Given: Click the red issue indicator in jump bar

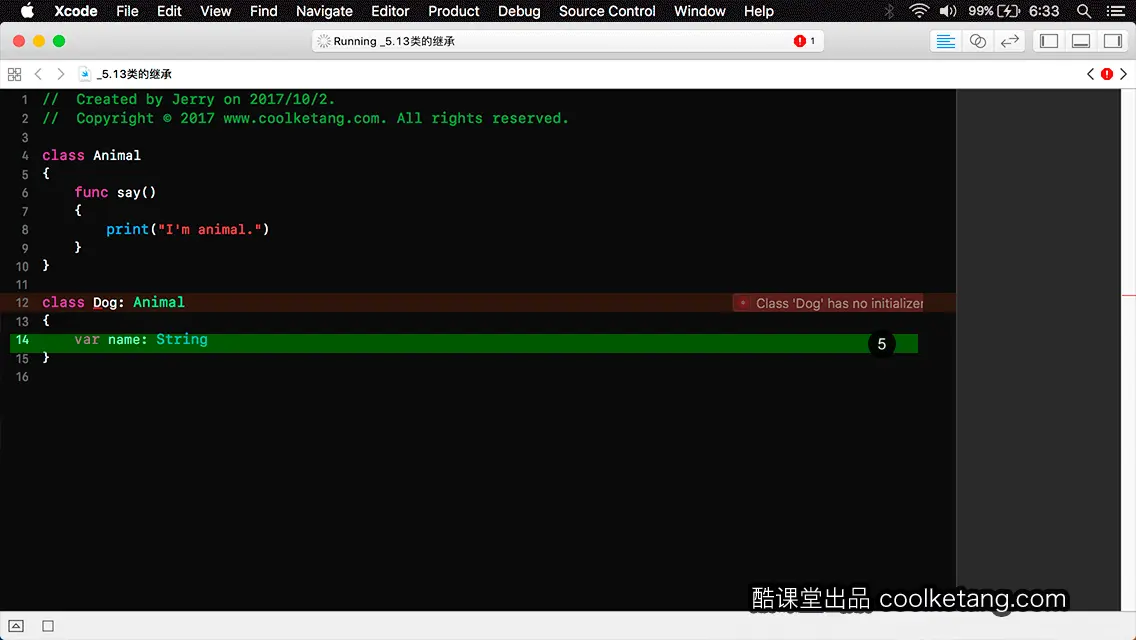Looking at the screenshot, I should (1106, 74).
